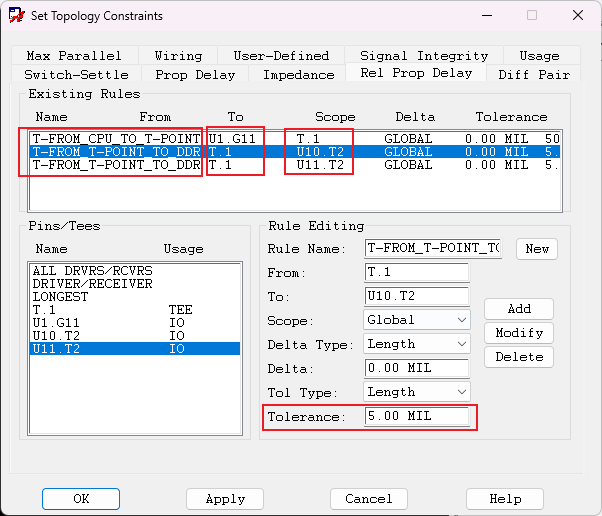Open the Delta Type dropdown
602x516 pixels.
click(417, 344)
